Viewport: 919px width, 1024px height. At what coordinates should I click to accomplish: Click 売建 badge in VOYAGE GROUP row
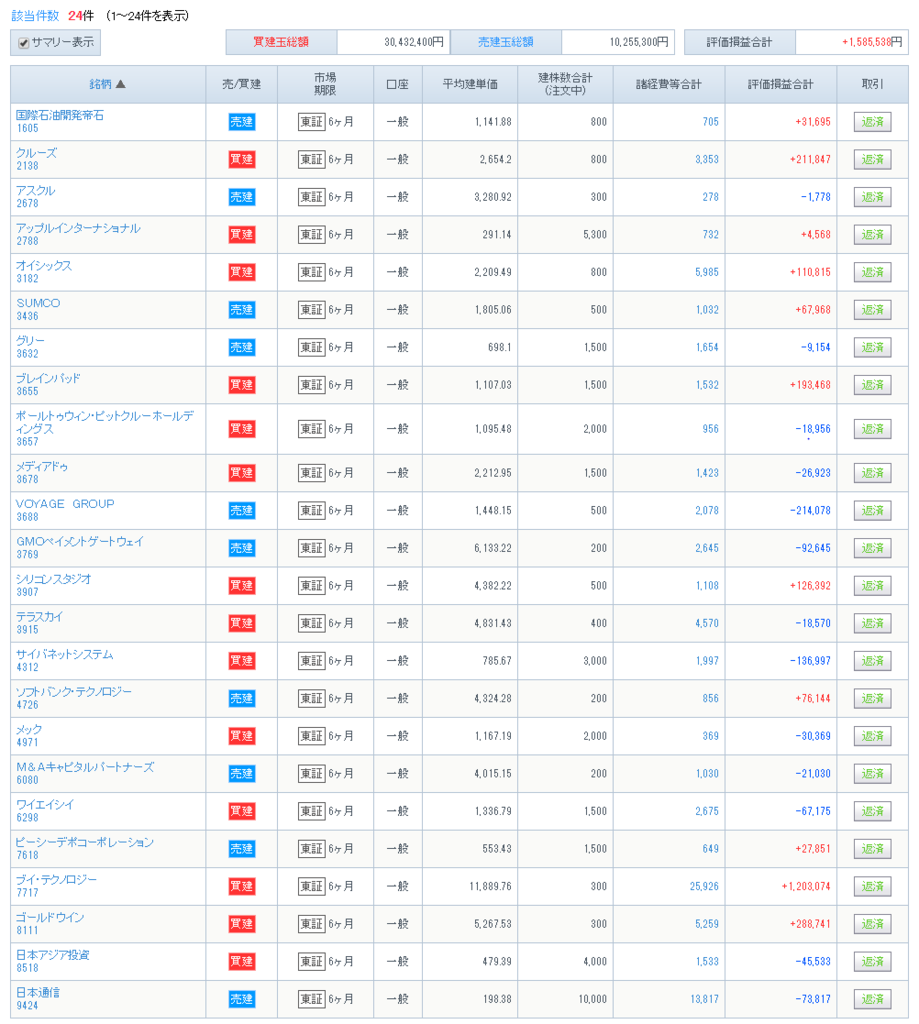point(242,511)
